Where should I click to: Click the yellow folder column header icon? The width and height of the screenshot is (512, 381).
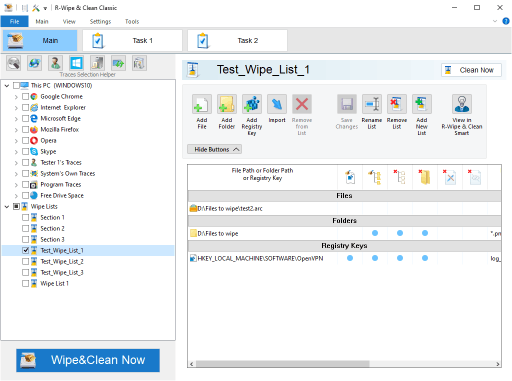pyautogui.click(x=425, y=177)
